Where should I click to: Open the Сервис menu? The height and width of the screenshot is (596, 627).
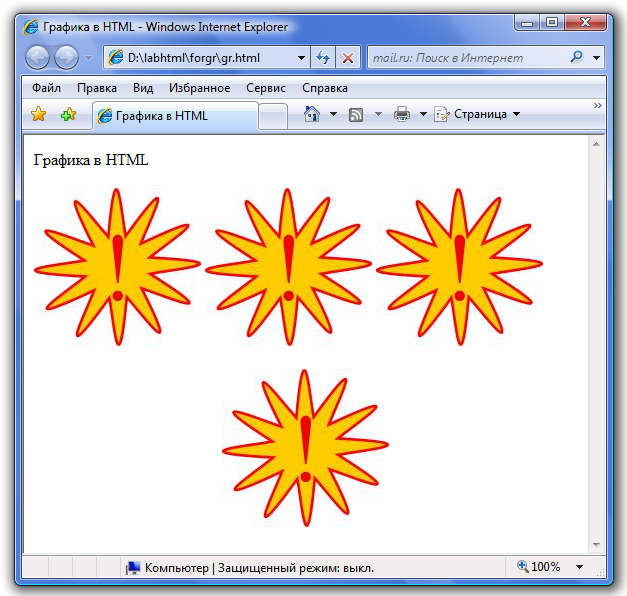(x=266, y=88)
